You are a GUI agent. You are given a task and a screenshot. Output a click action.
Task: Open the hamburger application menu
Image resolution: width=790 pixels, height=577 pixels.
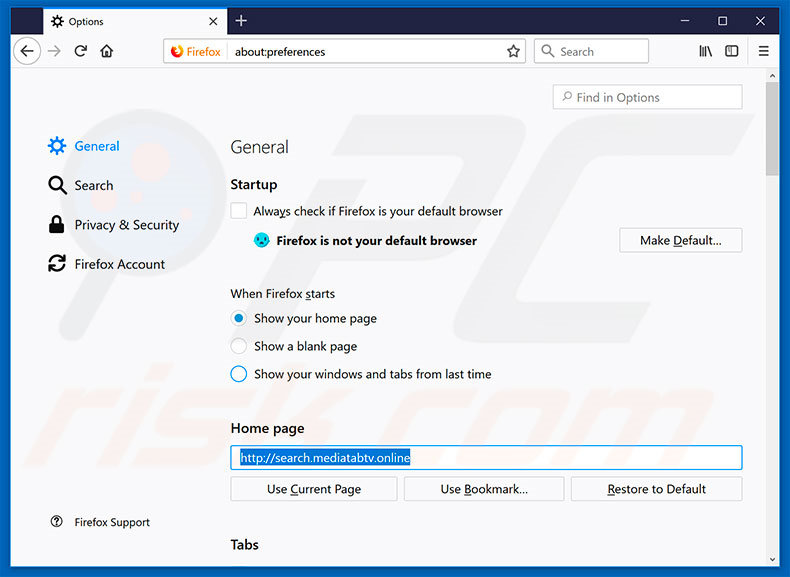tap(763, 51)
